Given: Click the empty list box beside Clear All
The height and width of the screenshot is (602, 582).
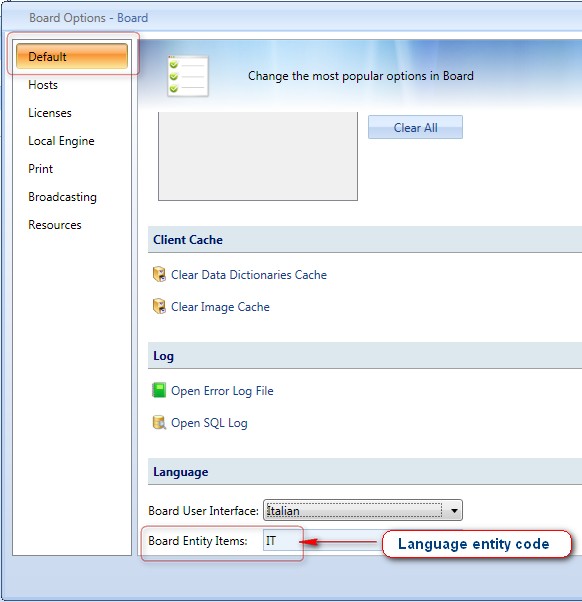Looking at the screenshot, I should pos(258,156).
